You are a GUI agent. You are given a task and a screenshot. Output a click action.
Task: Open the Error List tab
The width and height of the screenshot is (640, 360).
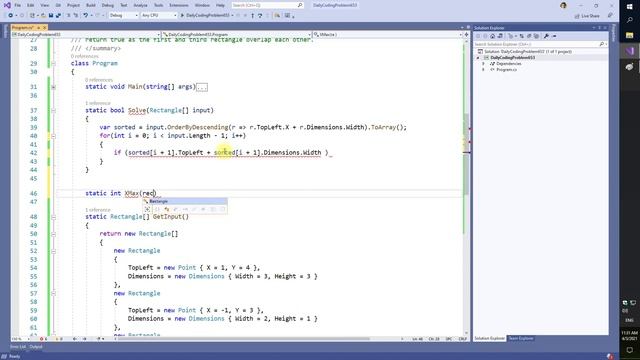(x=18, y=347)
